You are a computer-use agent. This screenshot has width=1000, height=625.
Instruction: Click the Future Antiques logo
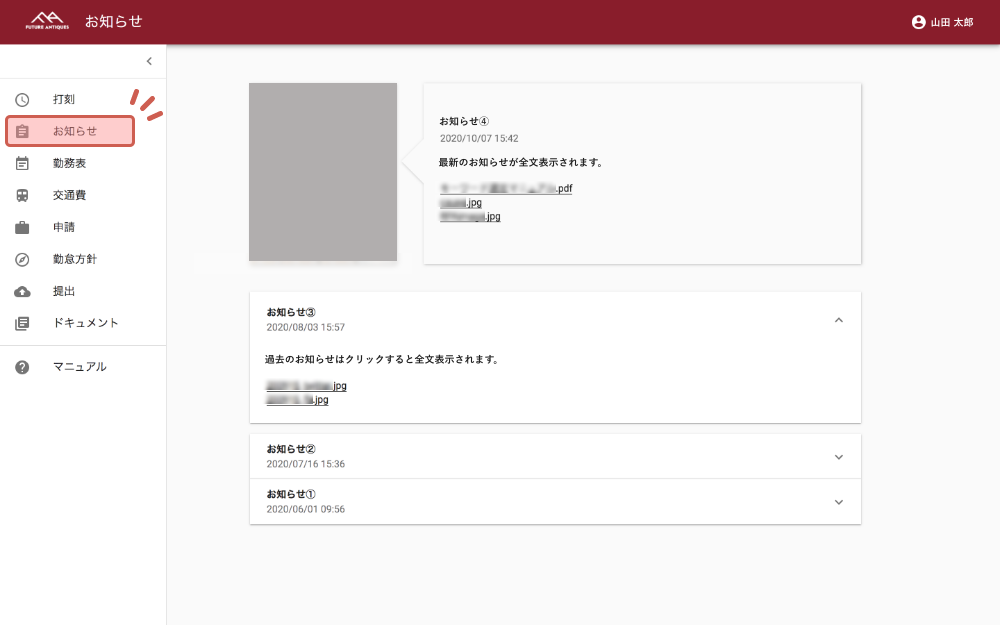47,21
